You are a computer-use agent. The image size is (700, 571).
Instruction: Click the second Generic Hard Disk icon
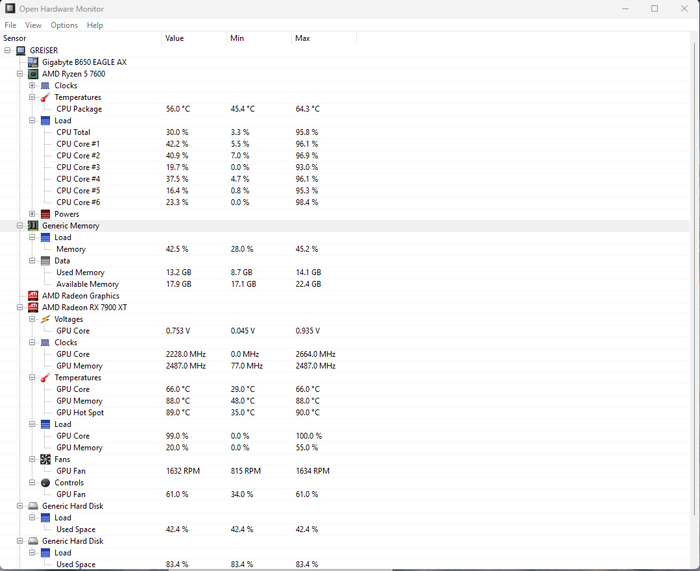point(33,541)
